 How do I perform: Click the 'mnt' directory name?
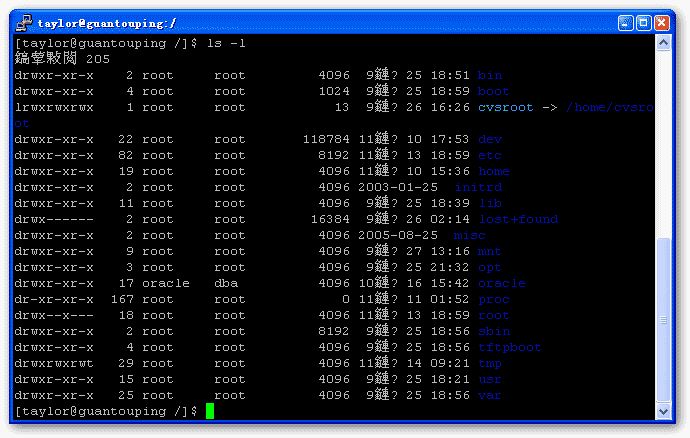[x=490, y=251]
